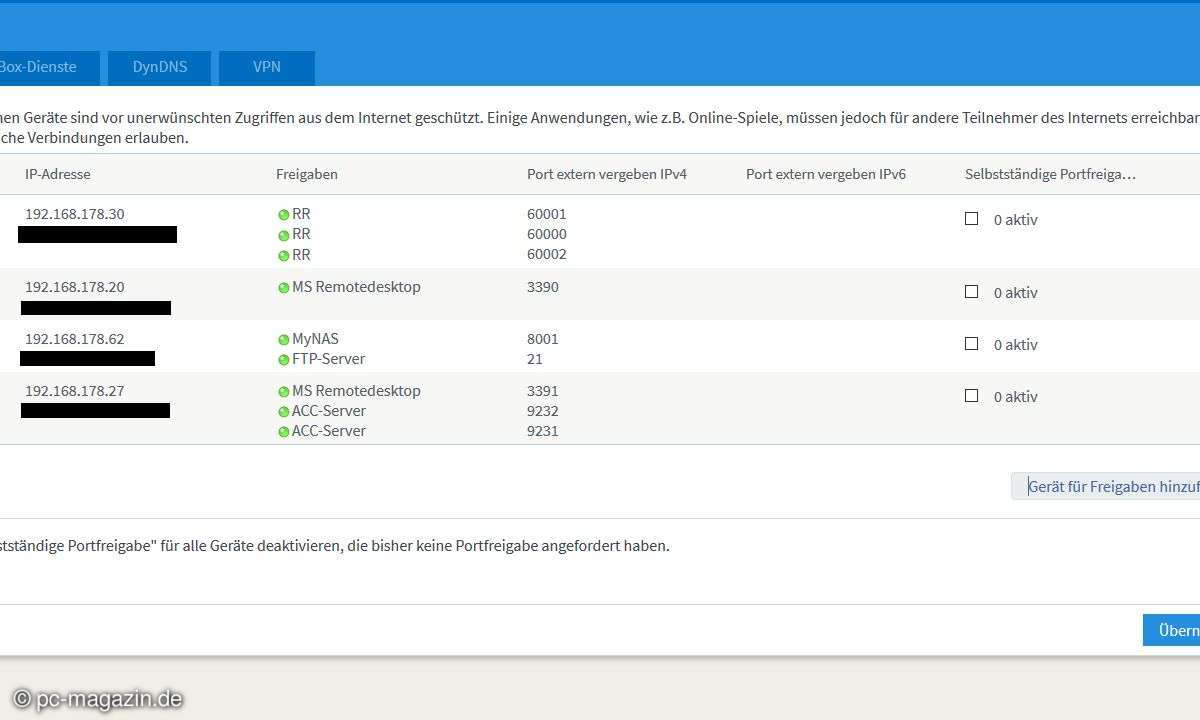Click Port extern vergeben IPv4 header
1200x720 pixels.
pyautogui.click(x=607, y=174)
